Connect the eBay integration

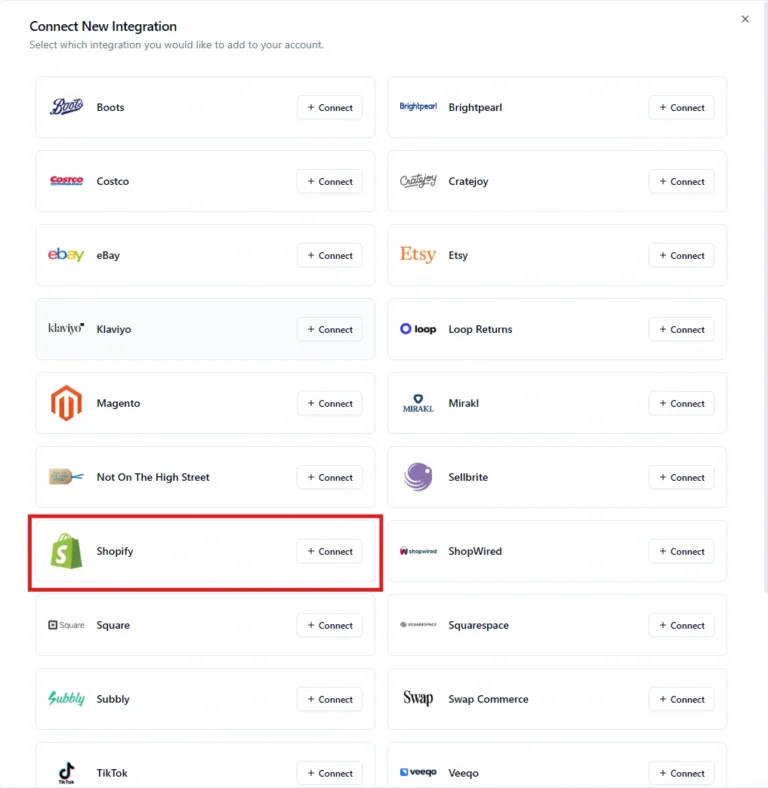click(x=330, y=255)
